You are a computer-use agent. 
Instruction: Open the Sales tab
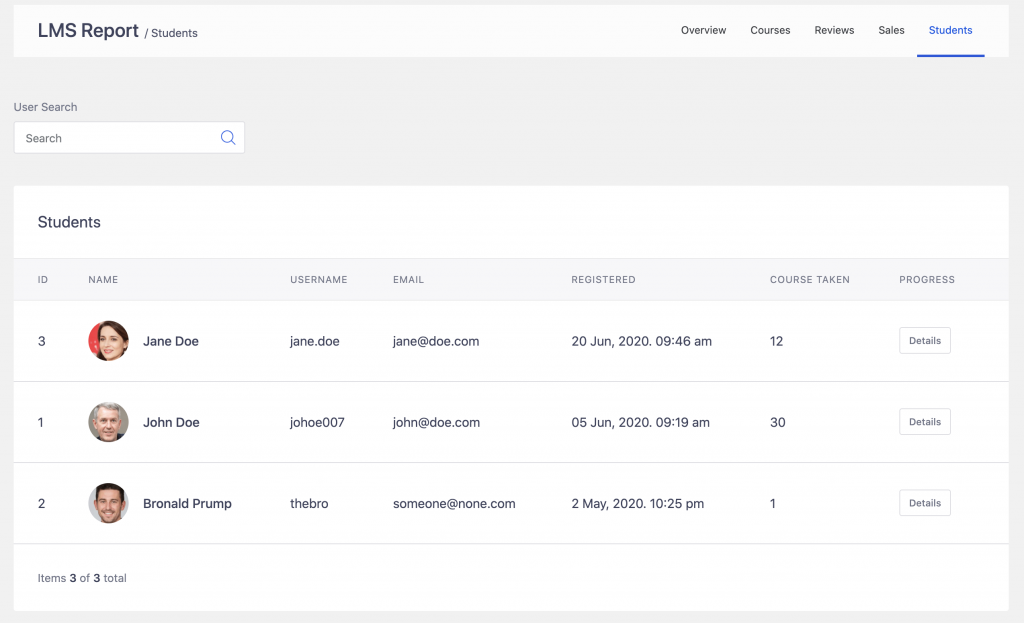click(891, 30)
